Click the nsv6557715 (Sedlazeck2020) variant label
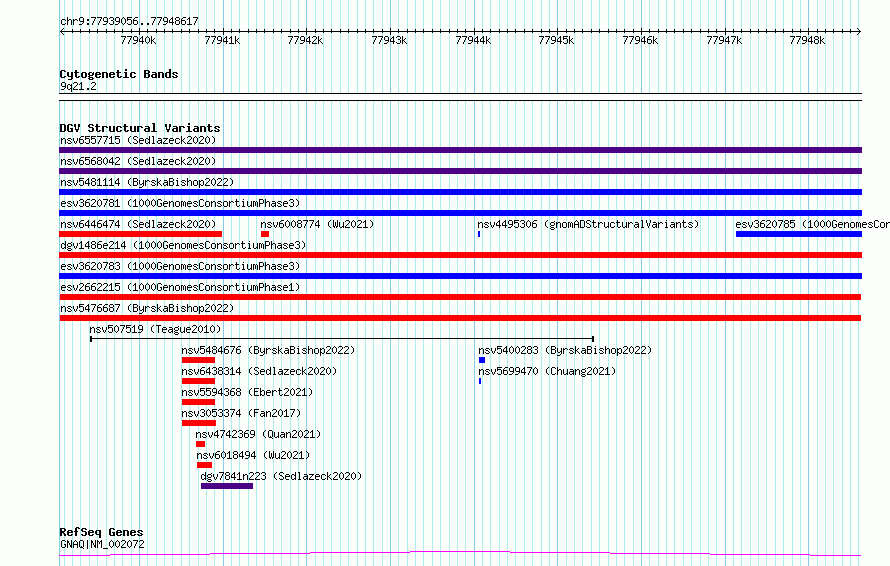 pyautogui.click(x=138, y=140)
